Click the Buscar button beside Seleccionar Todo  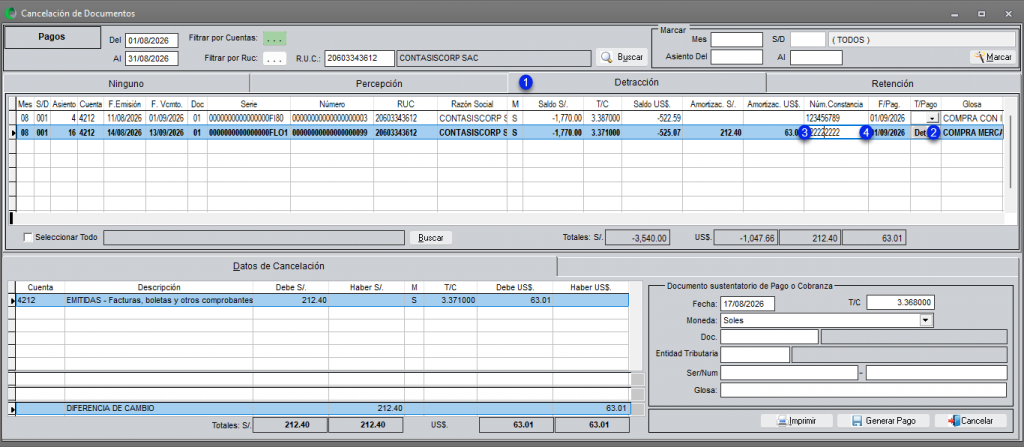pos(430,238)
